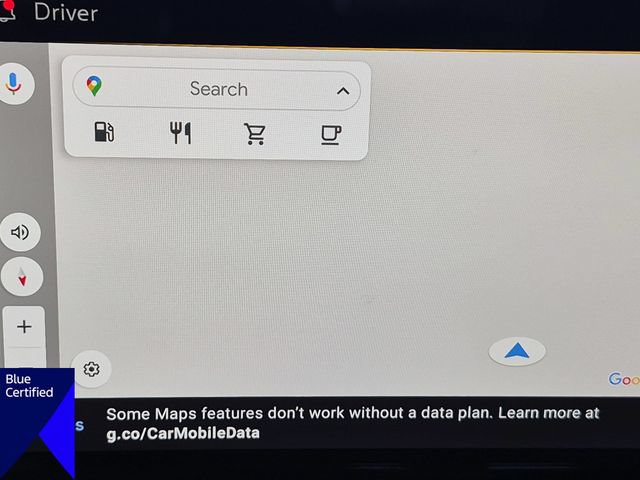Open the g.co/CarMobileData link text
Image resolution: width=640 pixels, height=480 pixels.
point(183,433)
